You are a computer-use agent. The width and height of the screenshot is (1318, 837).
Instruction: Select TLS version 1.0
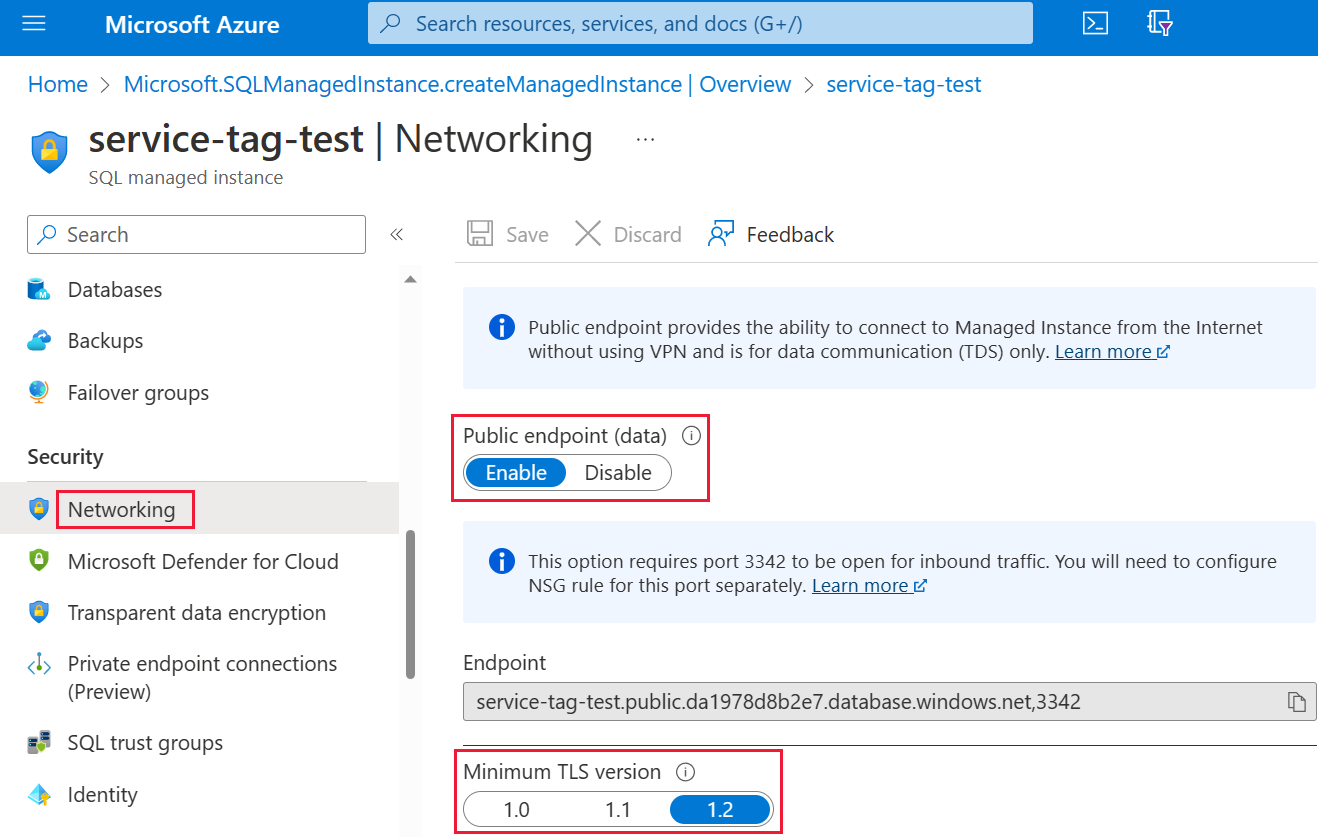click(515, 809)
